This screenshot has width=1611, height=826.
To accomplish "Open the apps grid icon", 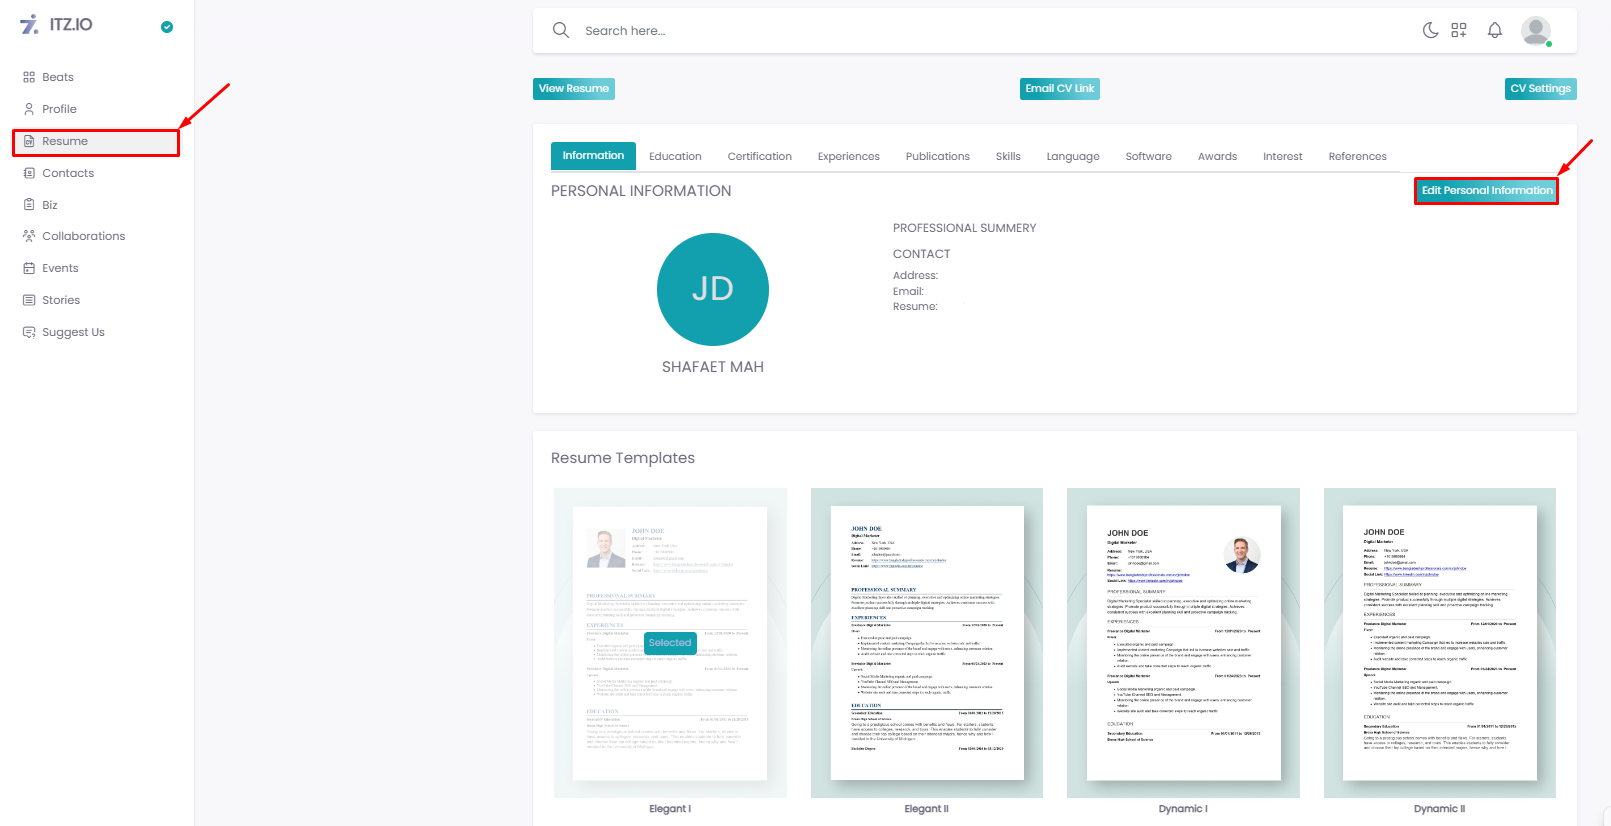I will [x=1459, y=30].
